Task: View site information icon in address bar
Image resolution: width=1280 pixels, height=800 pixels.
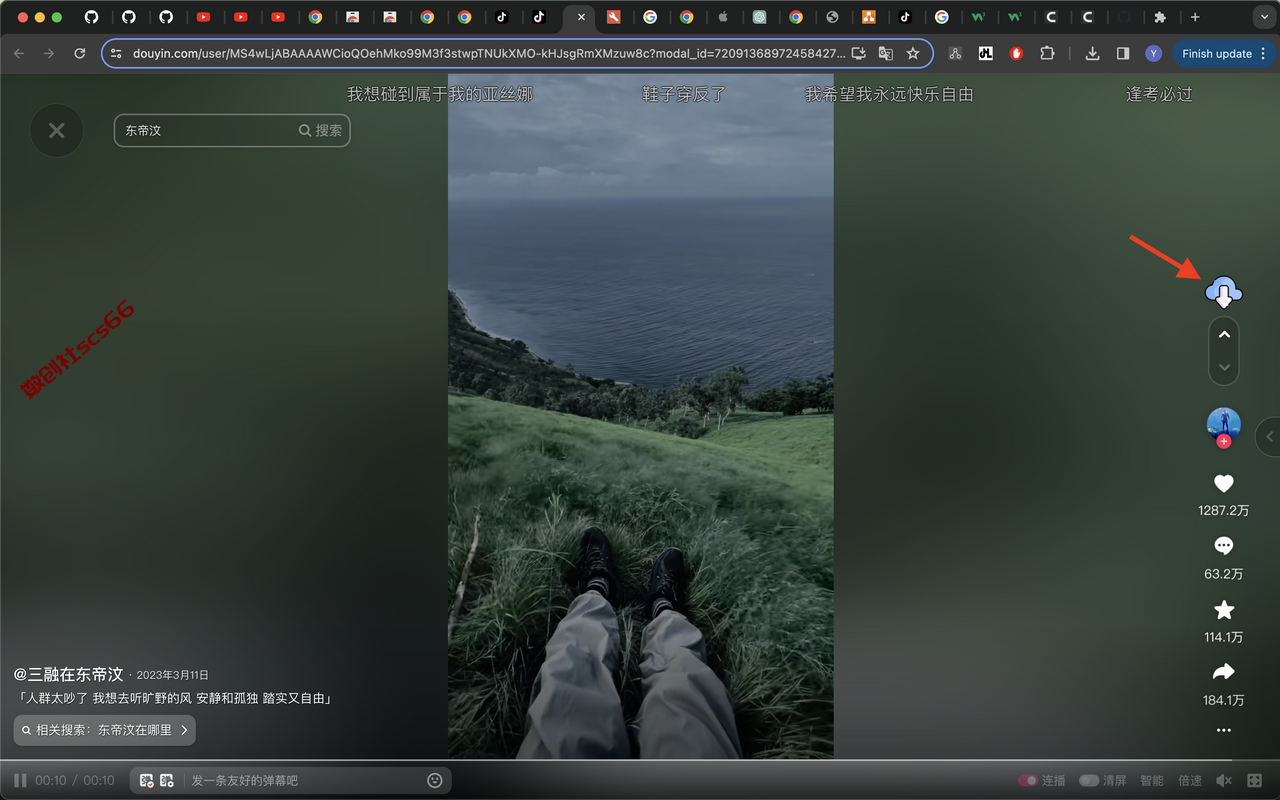Action: [x=116, y=54]
